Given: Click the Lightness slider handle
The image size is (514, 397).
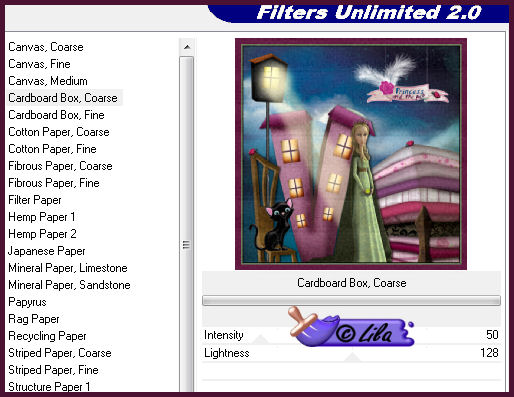Looking at the screenshot, I should click(352, 358).
